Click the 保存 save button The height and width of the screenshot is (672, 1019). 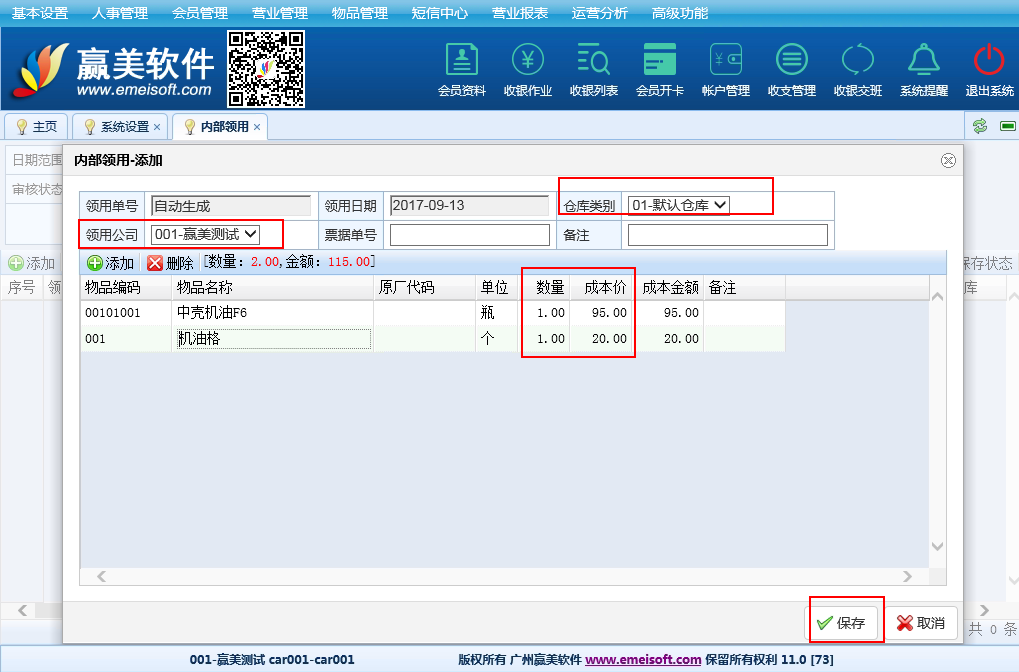click(x=842, y=623)
